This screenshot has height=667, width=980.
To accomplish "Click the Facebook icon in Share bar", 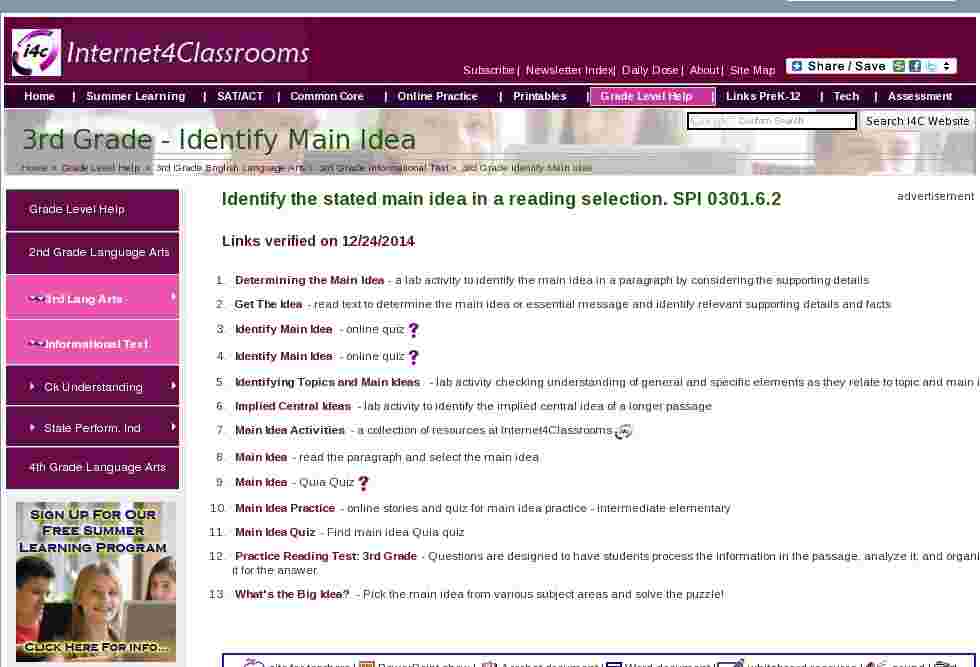I will (x=915, y=66).
